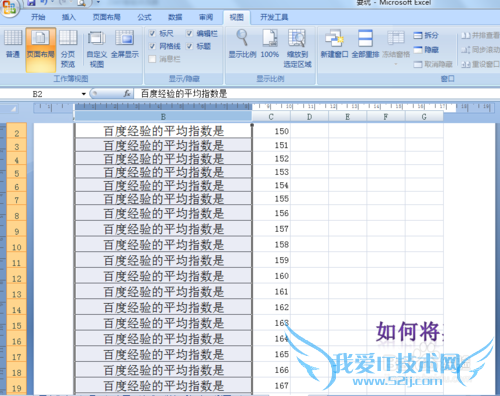Select column D header
This screenshot has height=396, width=500.
pos(309,117)
